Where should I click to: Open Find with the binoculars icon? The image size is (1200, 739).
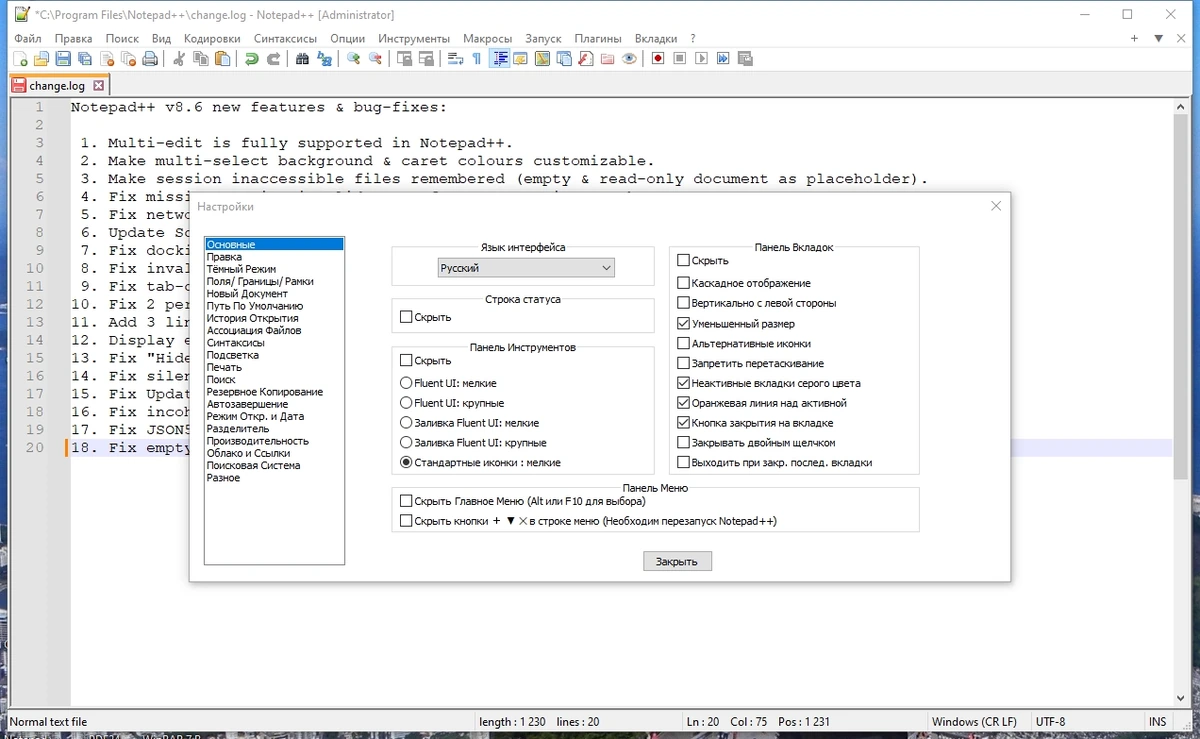click(x=303, y=59)
